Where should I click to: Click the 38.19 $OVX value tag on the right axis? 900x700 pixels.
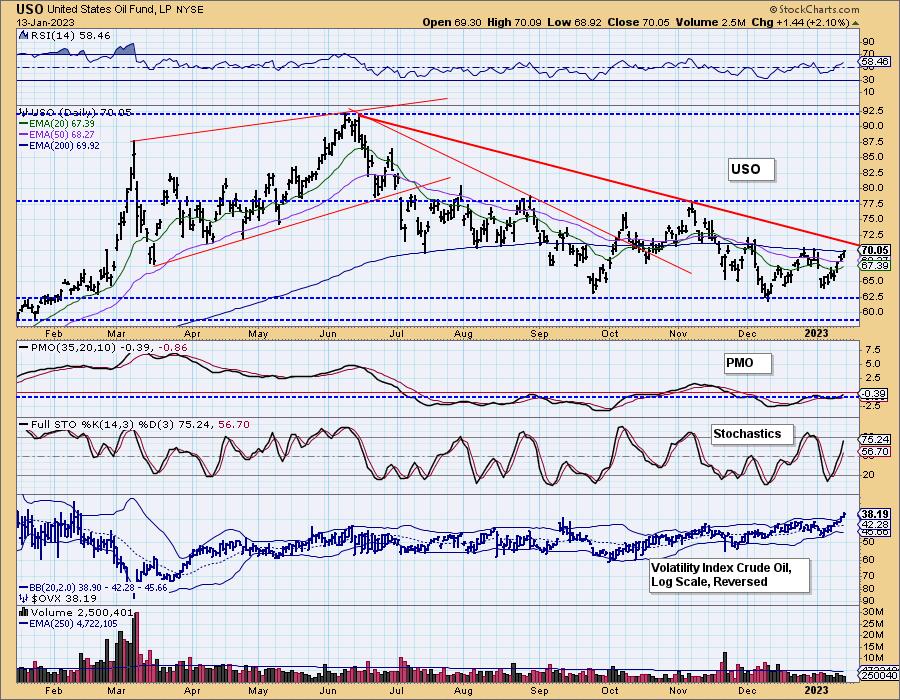pyautogui.click(x=875, y=514)
